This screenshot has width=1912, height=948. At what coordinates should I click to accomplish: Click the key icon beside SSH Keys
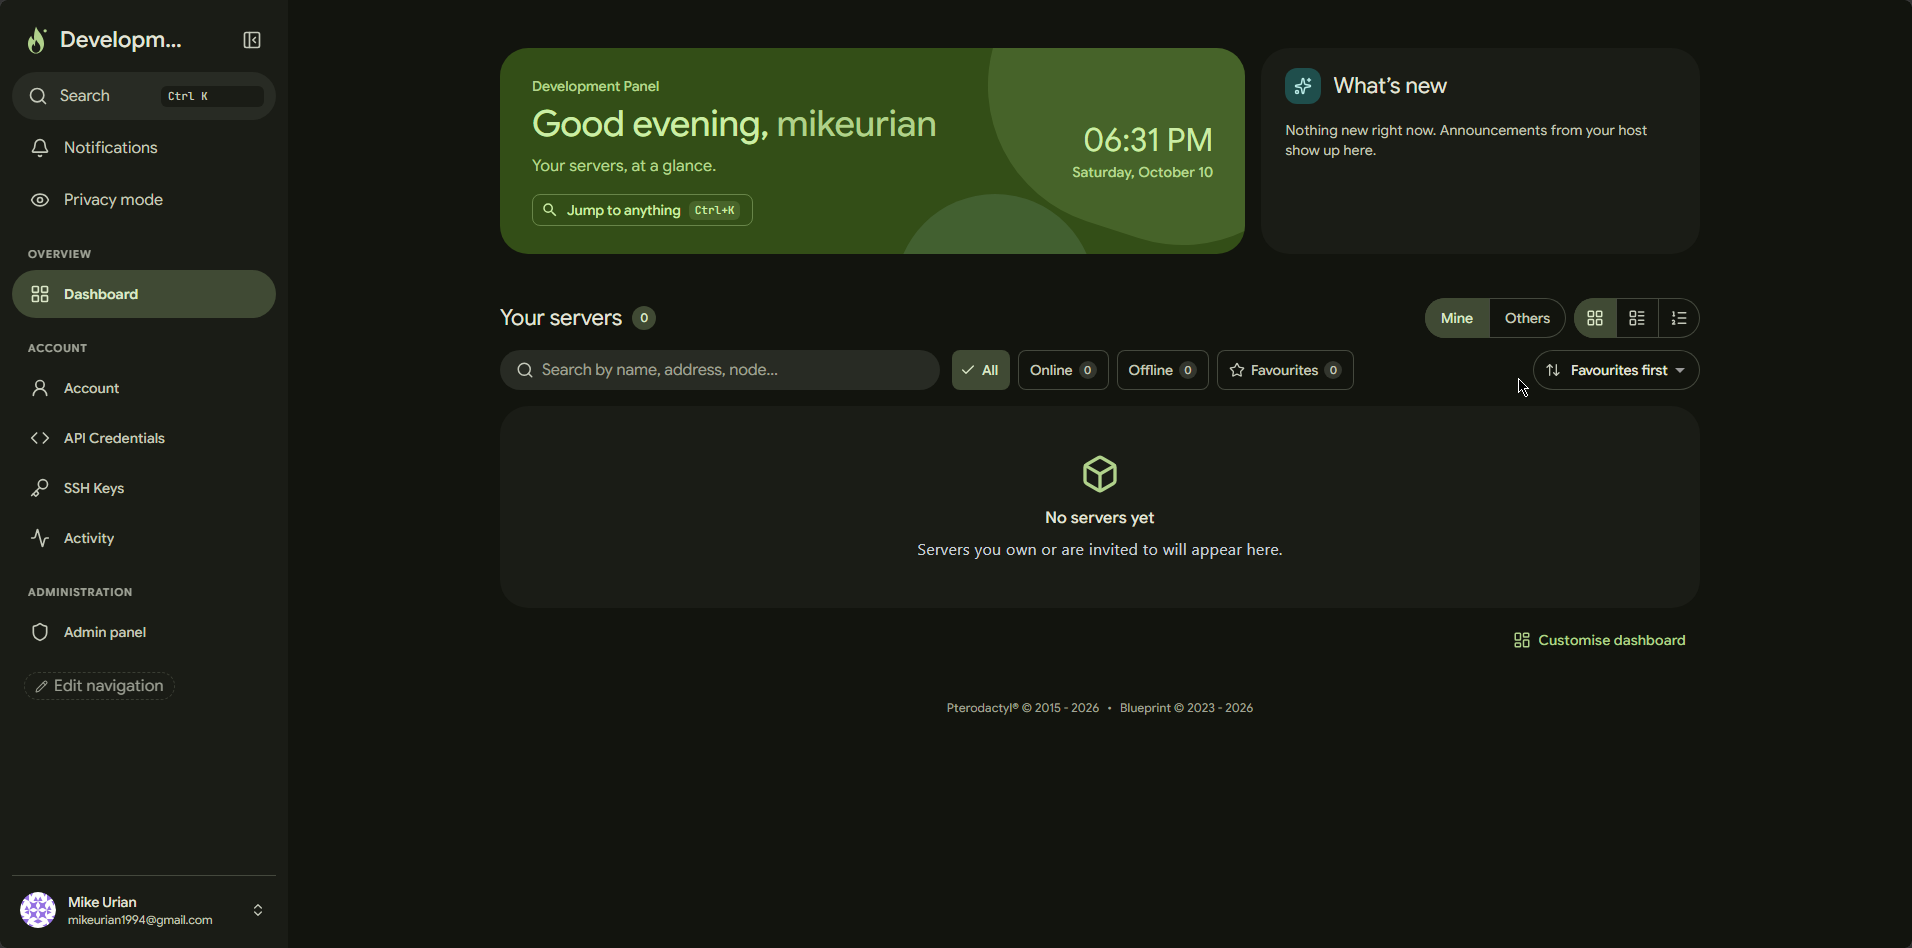coord(40,488)
